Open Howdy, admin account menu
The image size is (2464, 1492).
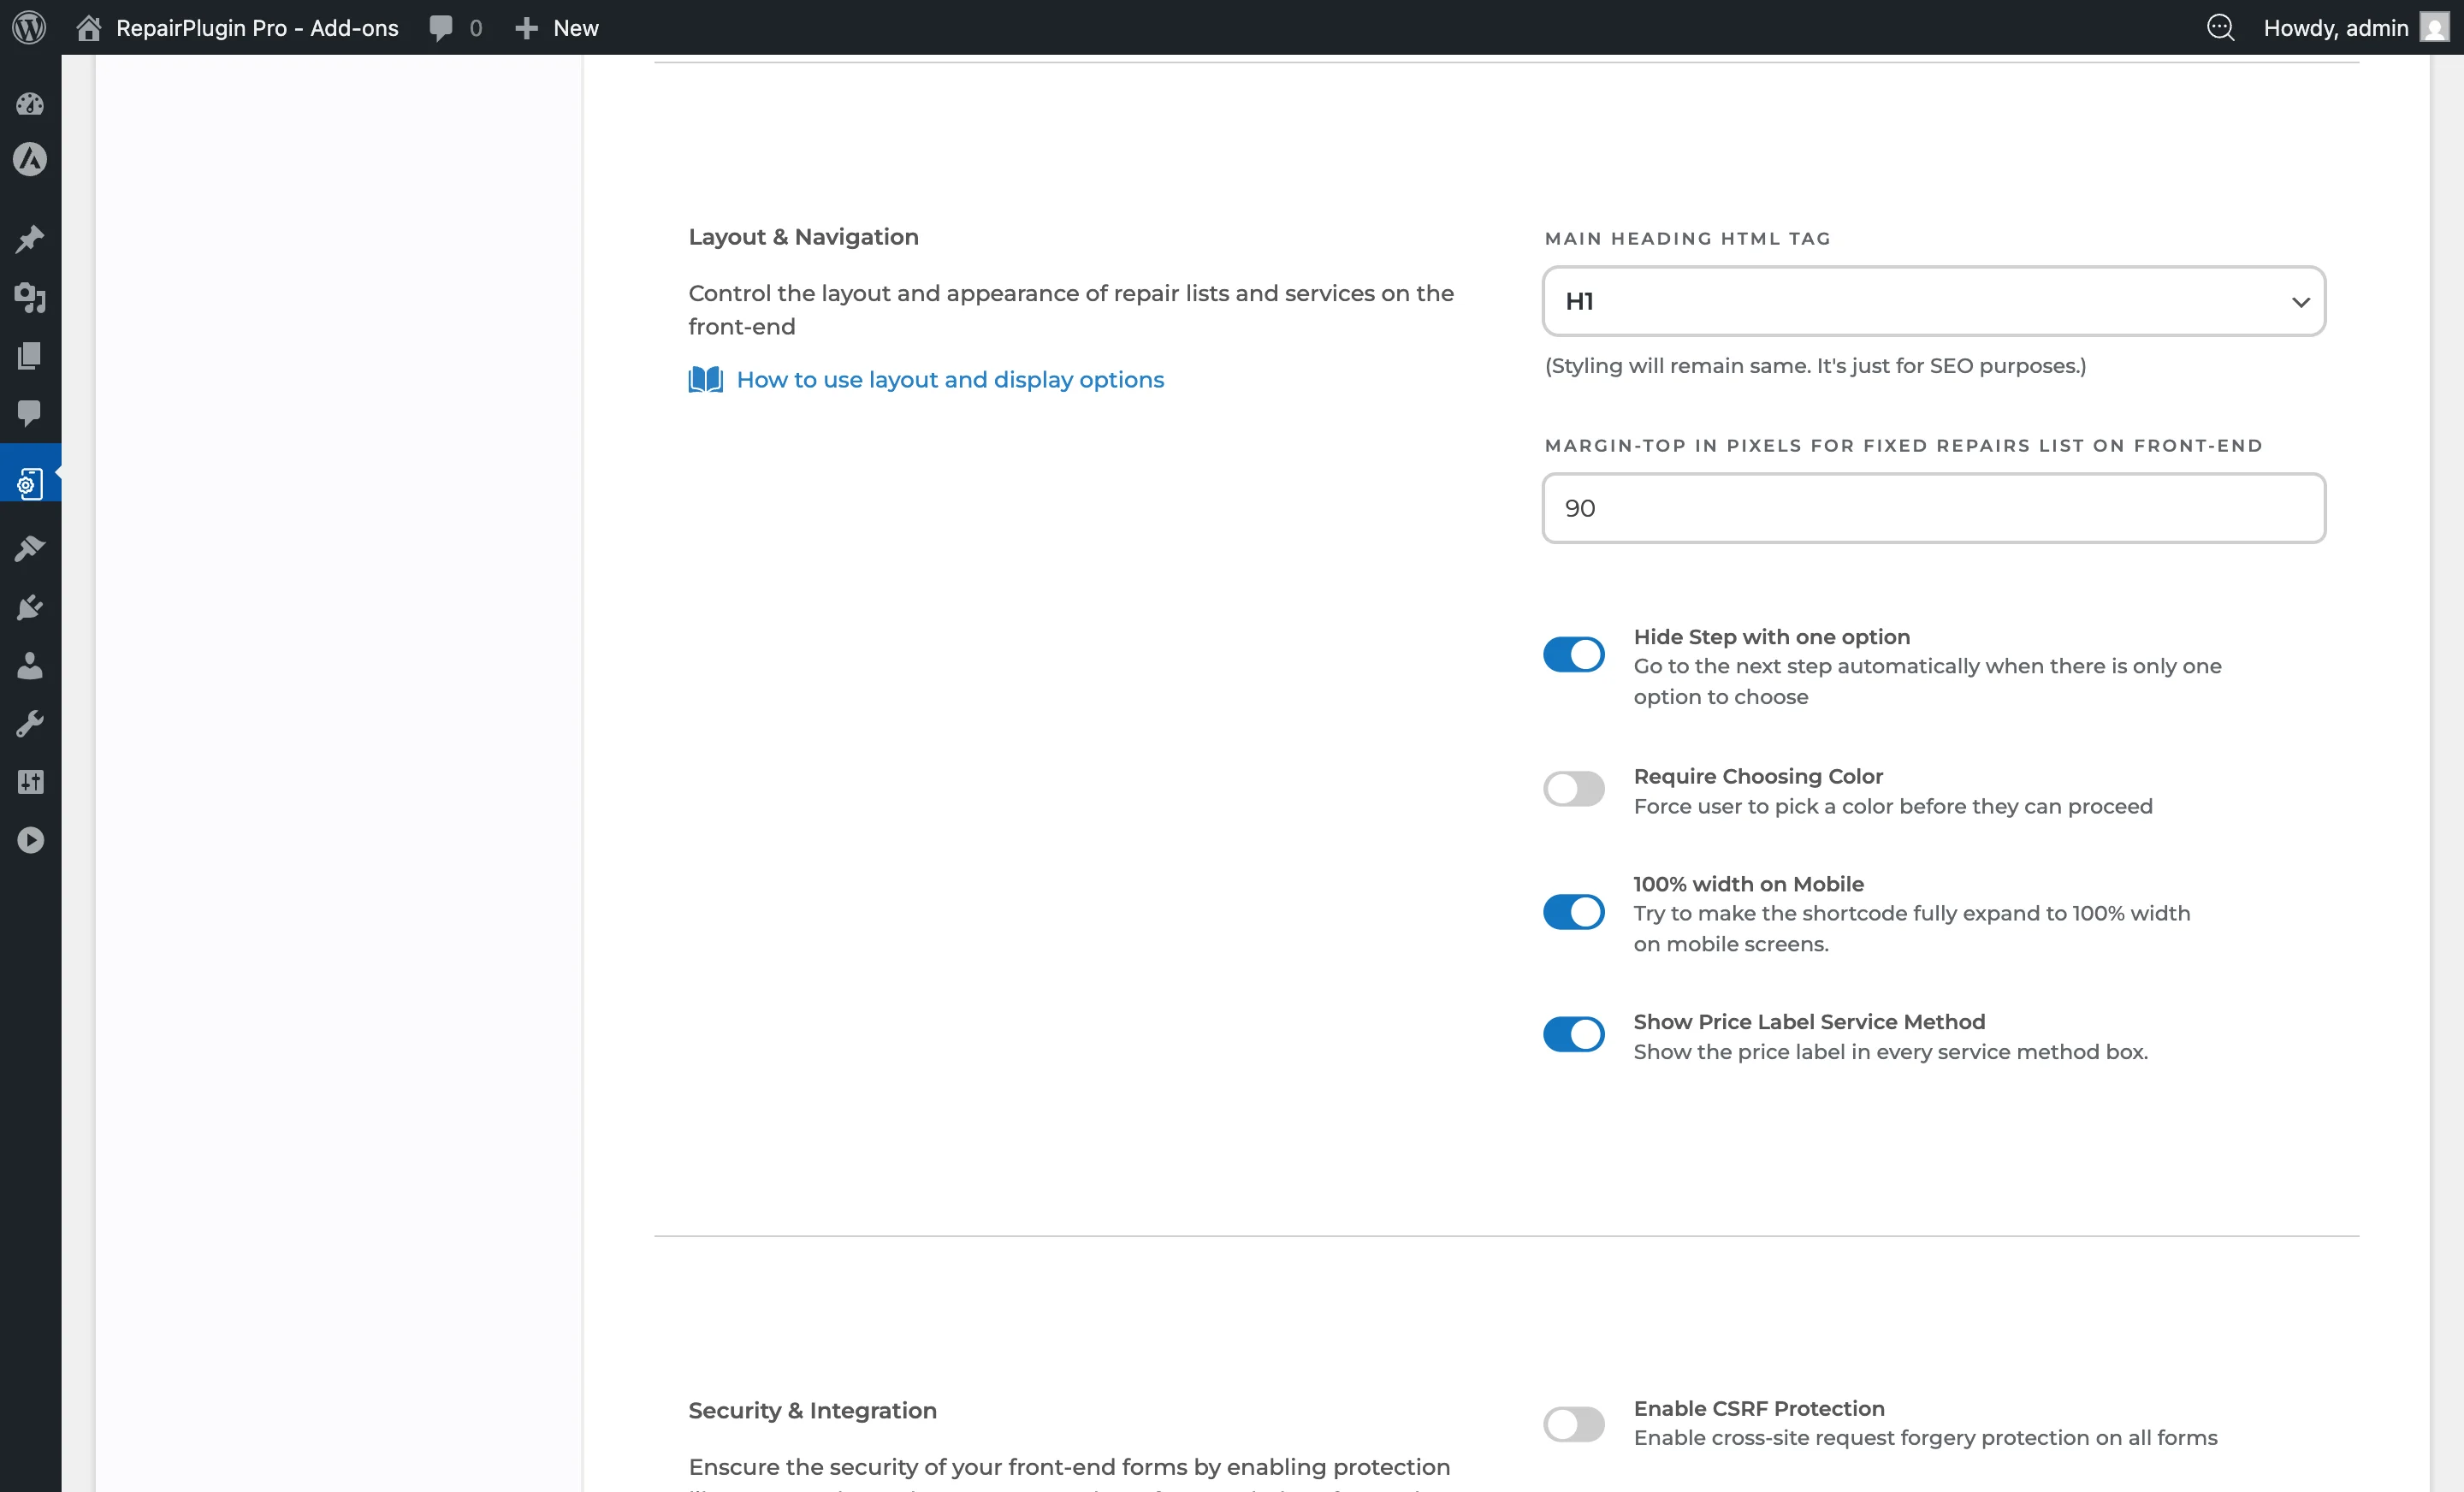(2337, 27)
